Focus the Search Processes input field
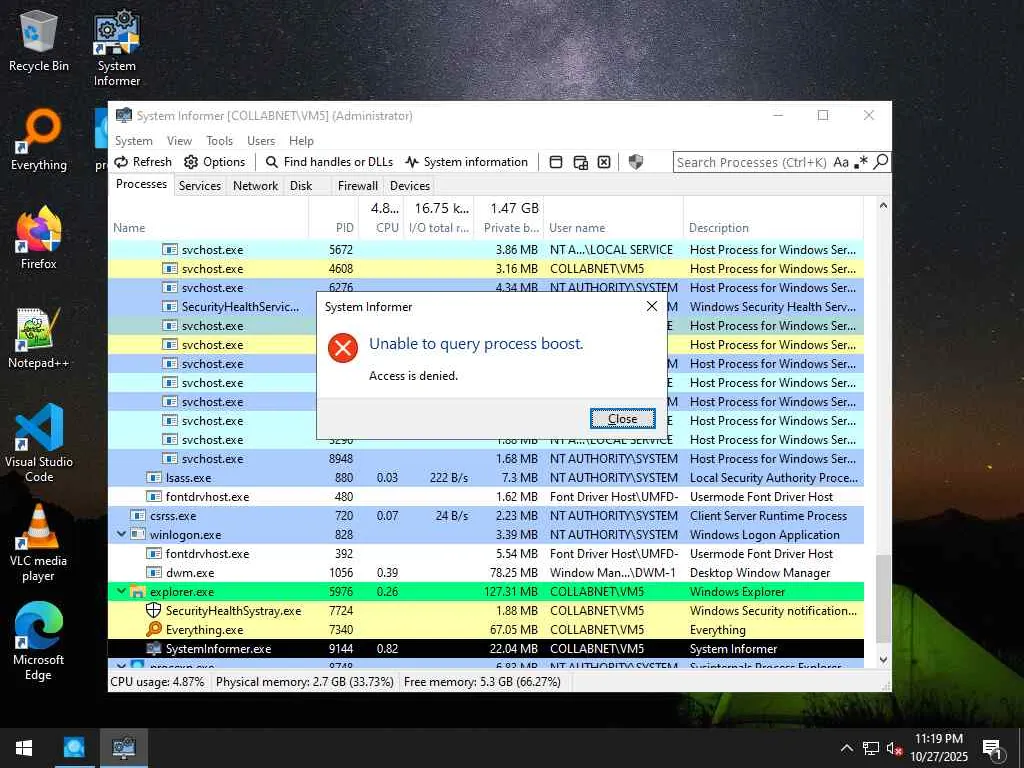Viewport: 1024px width, 768px height. coord(752,162)
